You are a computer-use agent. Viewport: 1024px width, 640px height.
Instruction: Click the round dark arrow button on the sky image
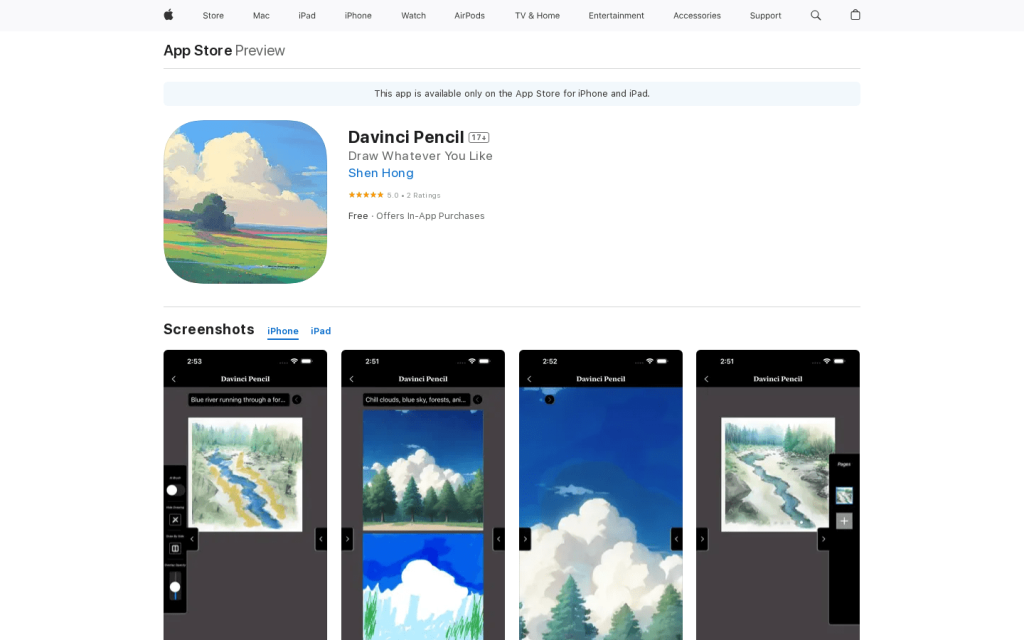click(x=549, y=400)
